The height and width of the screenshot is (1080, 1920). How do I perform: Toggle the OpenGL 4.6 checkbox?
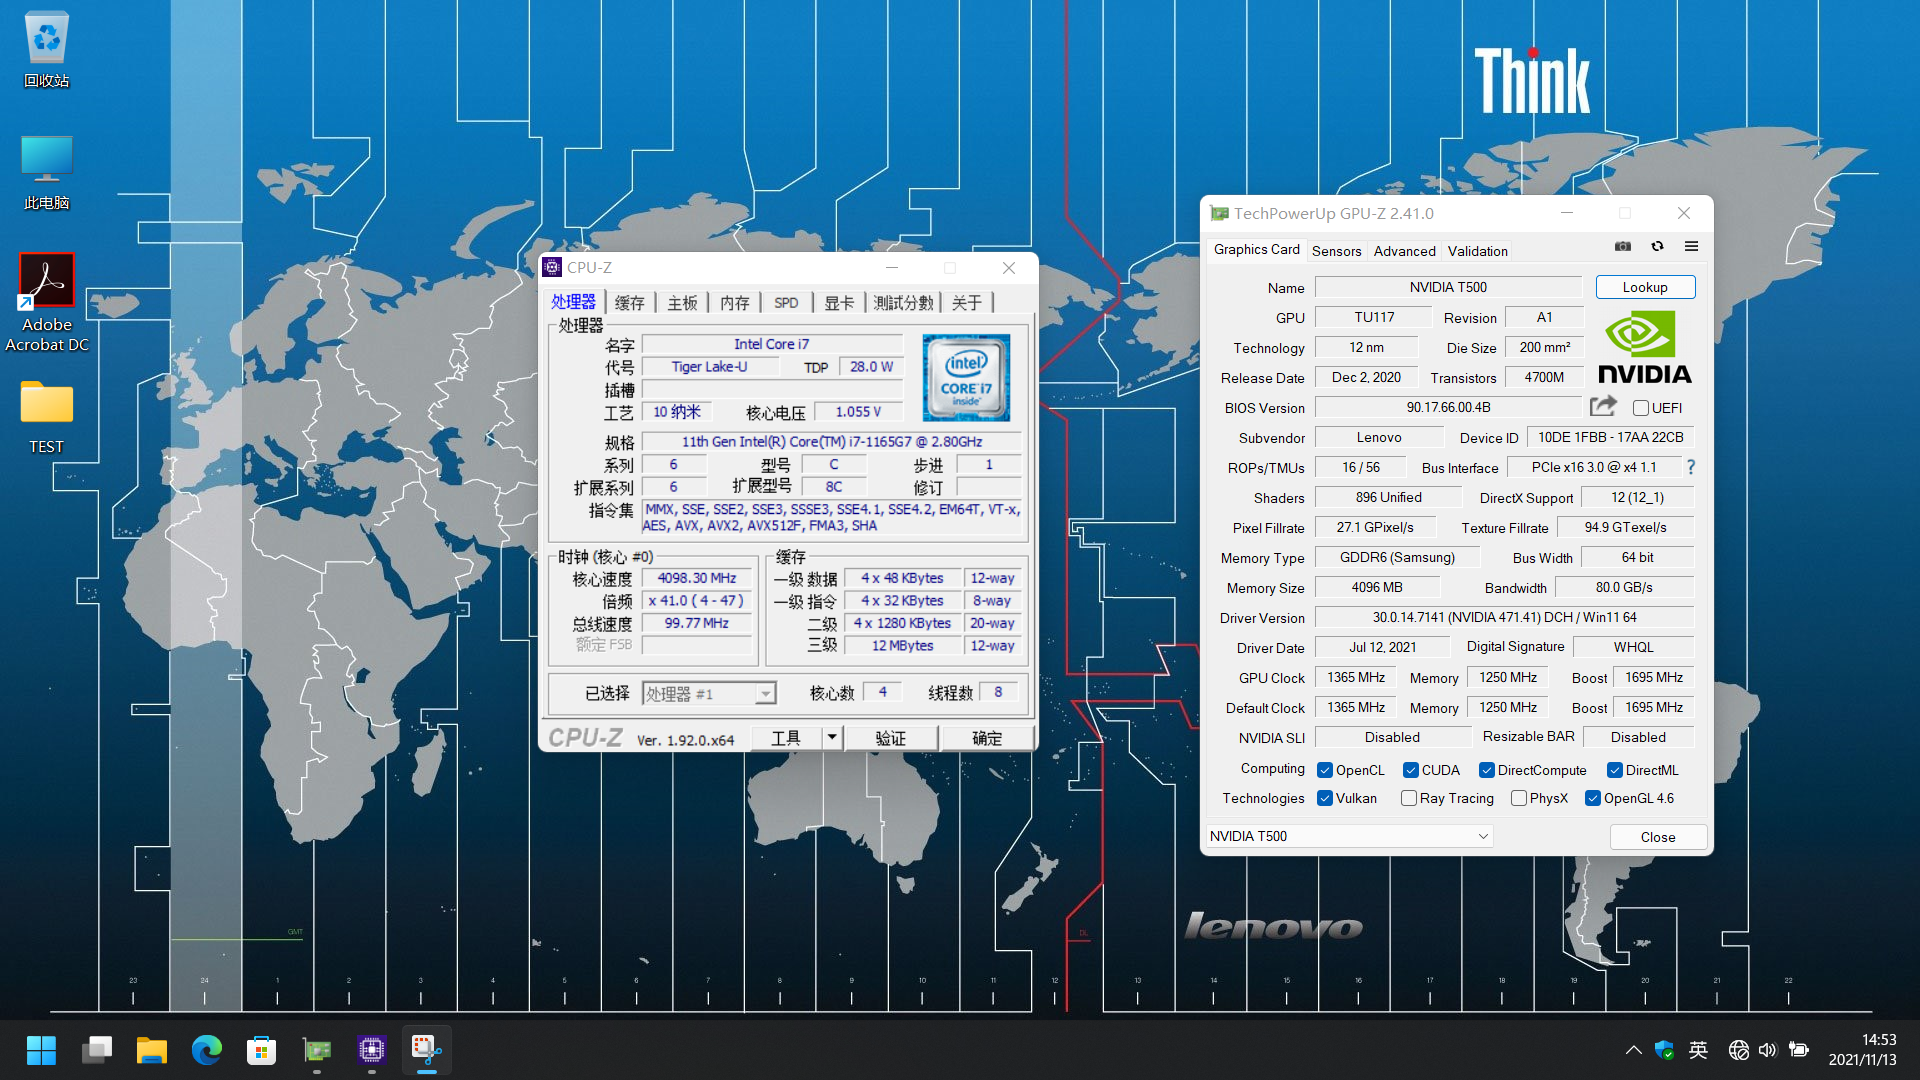coord(1593,798)
